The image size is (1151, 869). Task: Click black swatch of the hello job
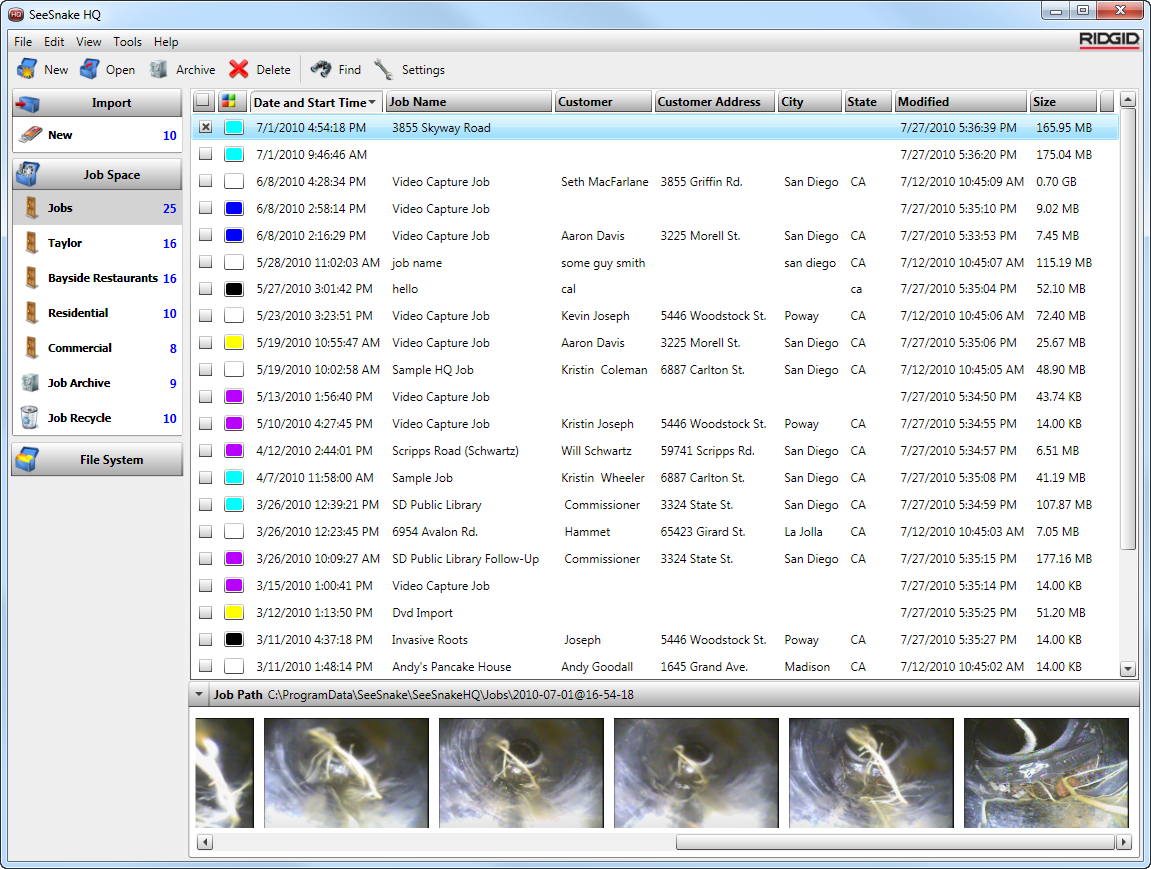233,289
